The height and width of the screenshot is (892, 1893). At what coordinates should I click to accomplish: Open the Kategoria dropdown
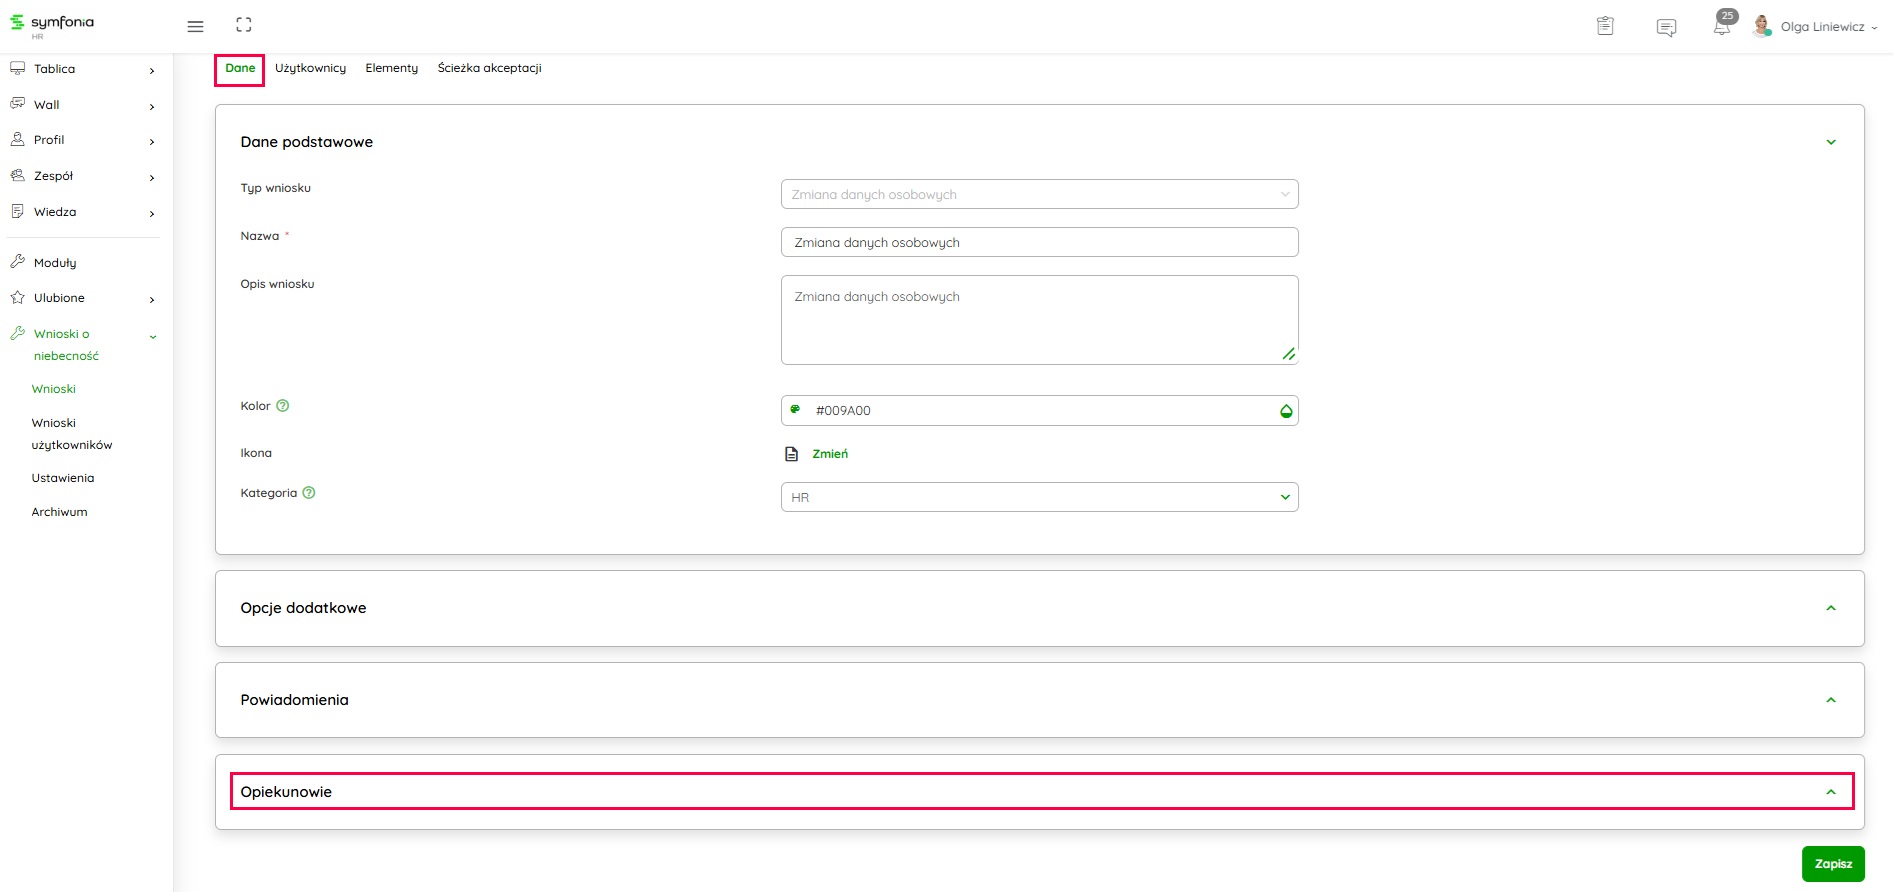click(1039, 497)
